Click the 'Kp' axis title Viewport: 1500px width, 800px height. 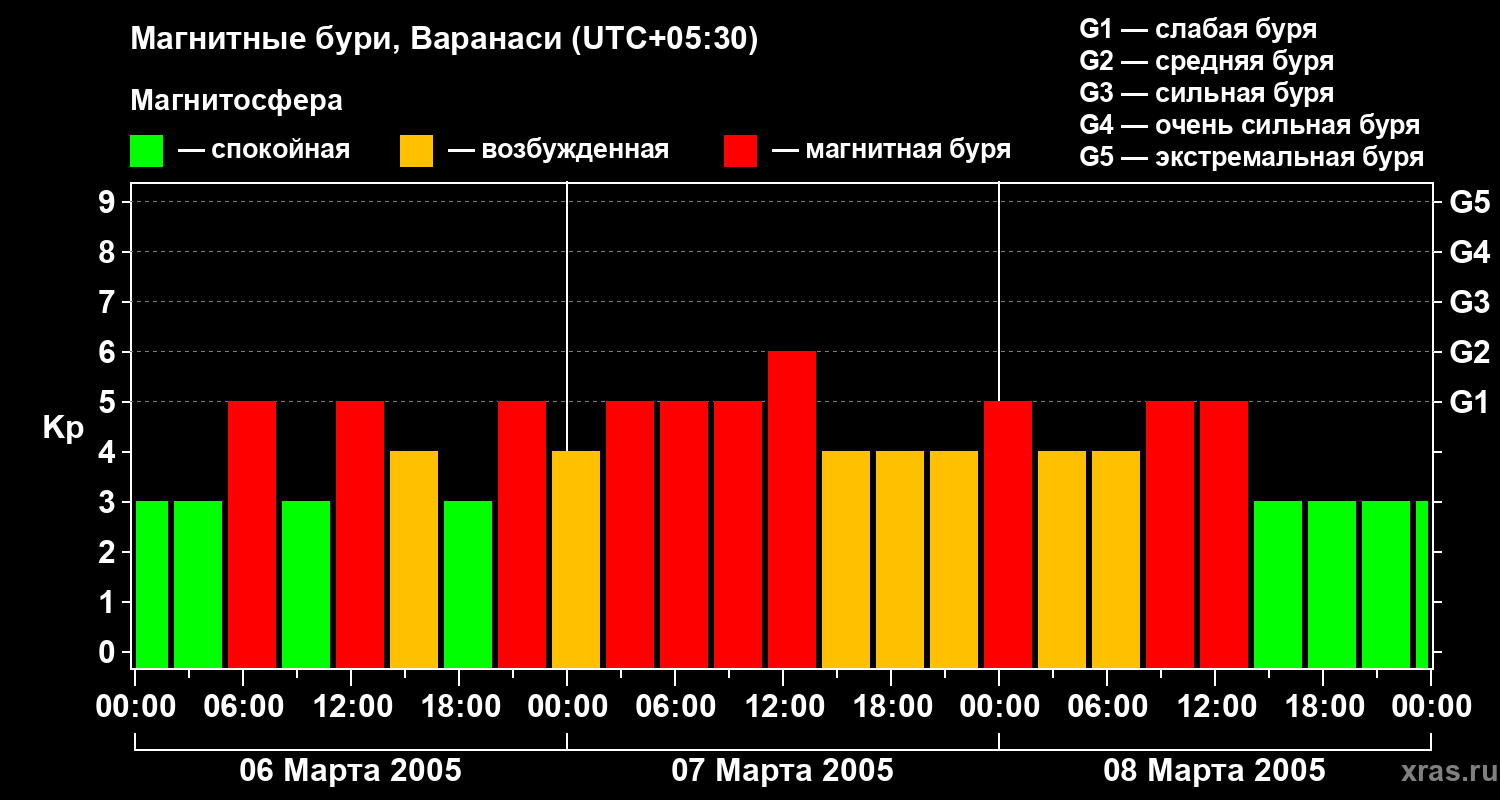point(63,428)
